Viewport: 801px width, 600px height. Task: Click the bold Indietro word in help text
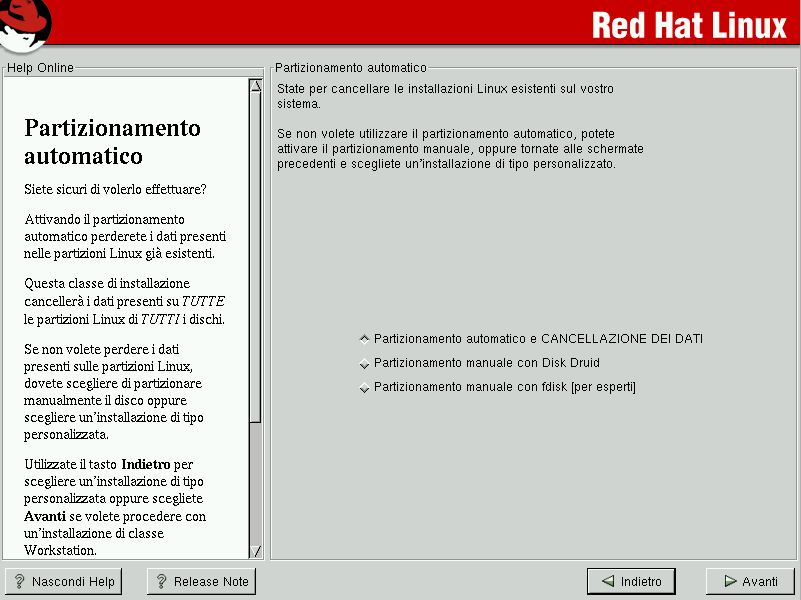[146, 465]
